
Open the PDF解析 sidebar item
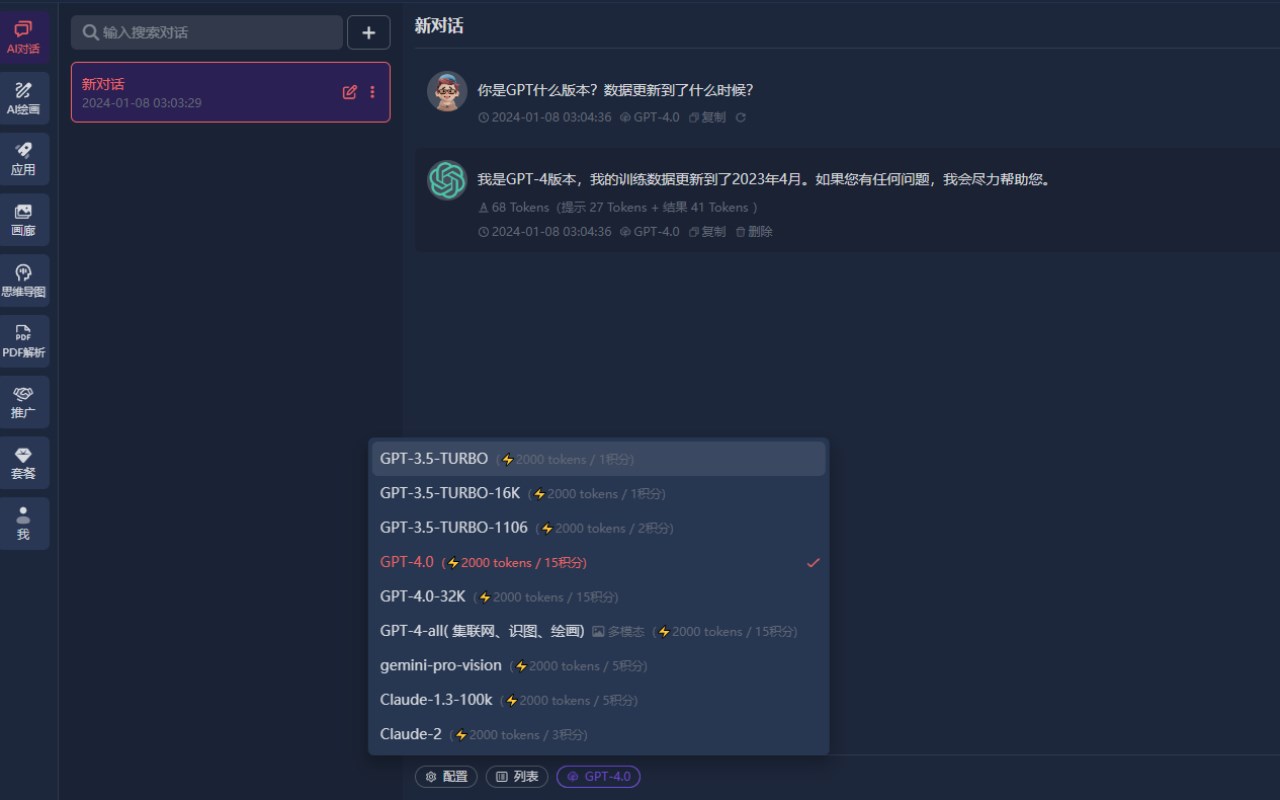[23, 341]
